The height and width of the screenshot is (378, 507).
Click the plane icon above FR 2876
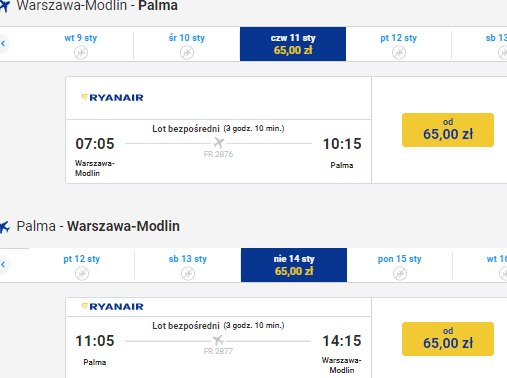(219, 143)
